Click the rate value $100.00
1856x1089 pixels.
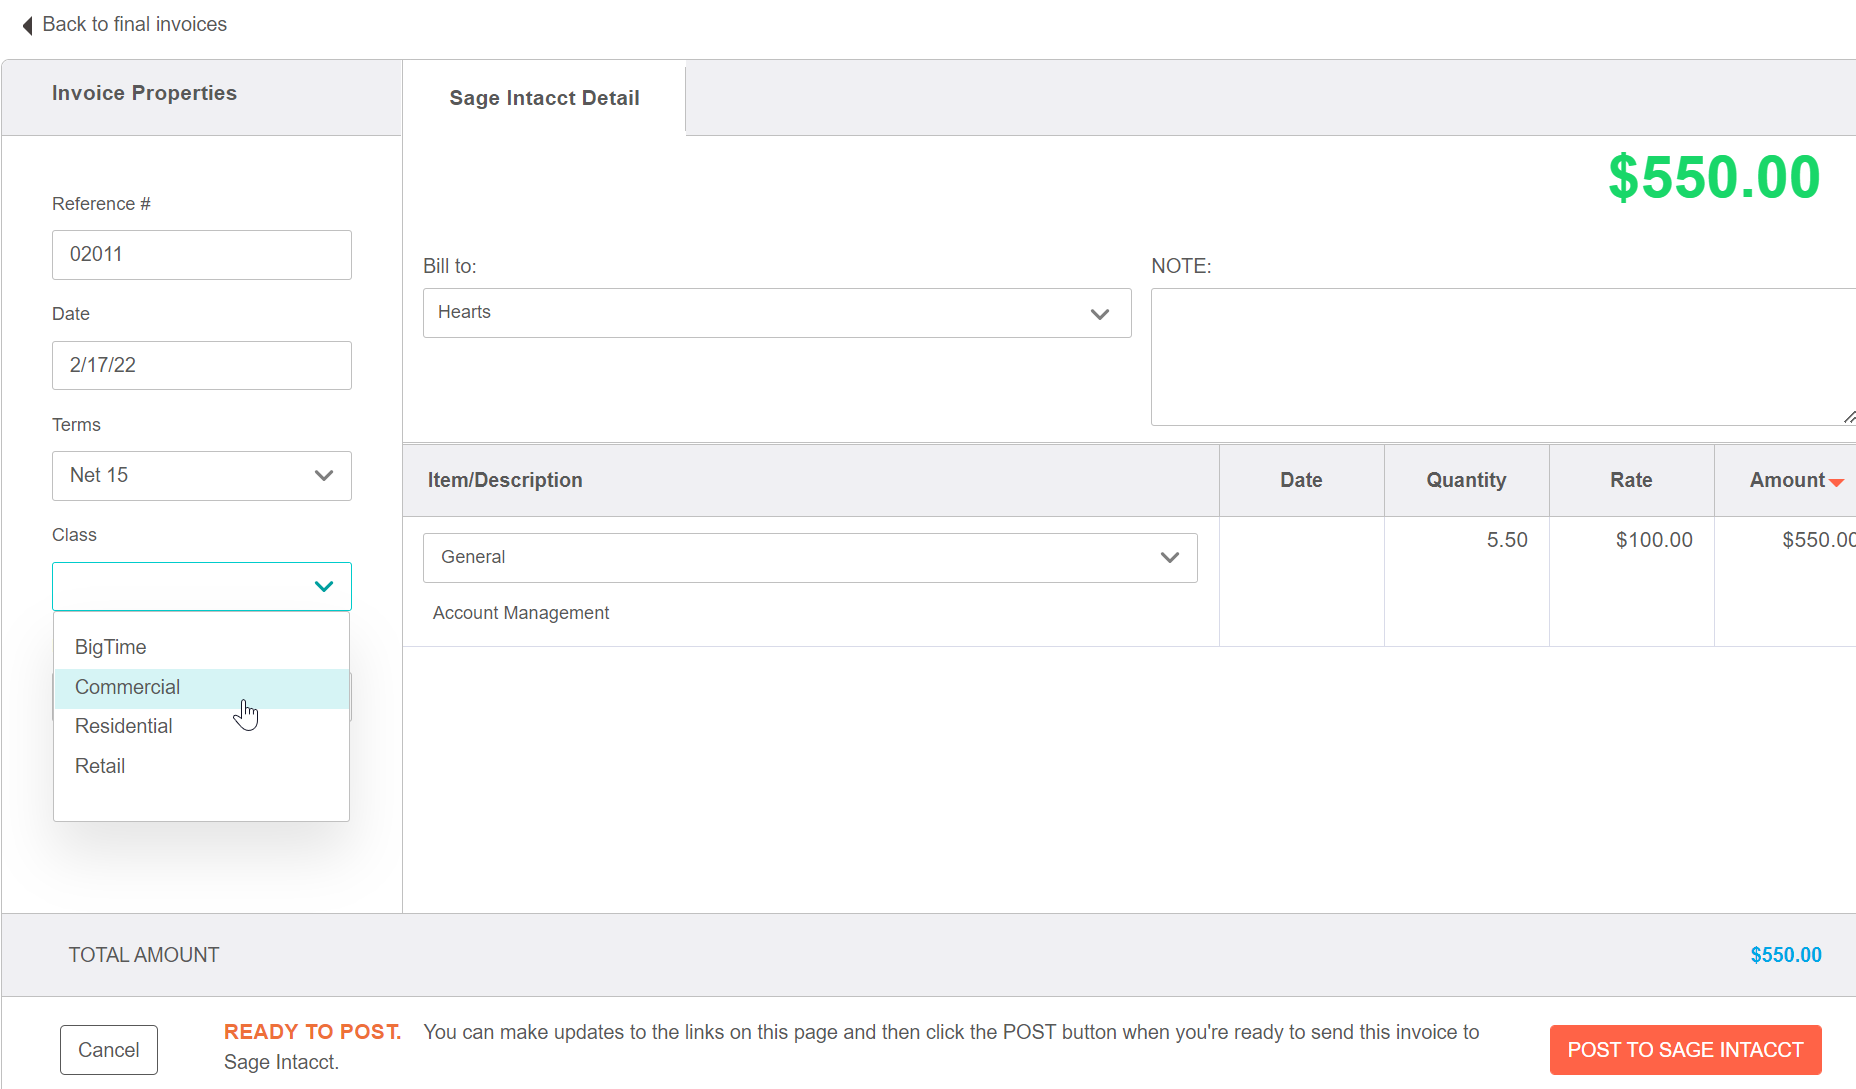1654,540
